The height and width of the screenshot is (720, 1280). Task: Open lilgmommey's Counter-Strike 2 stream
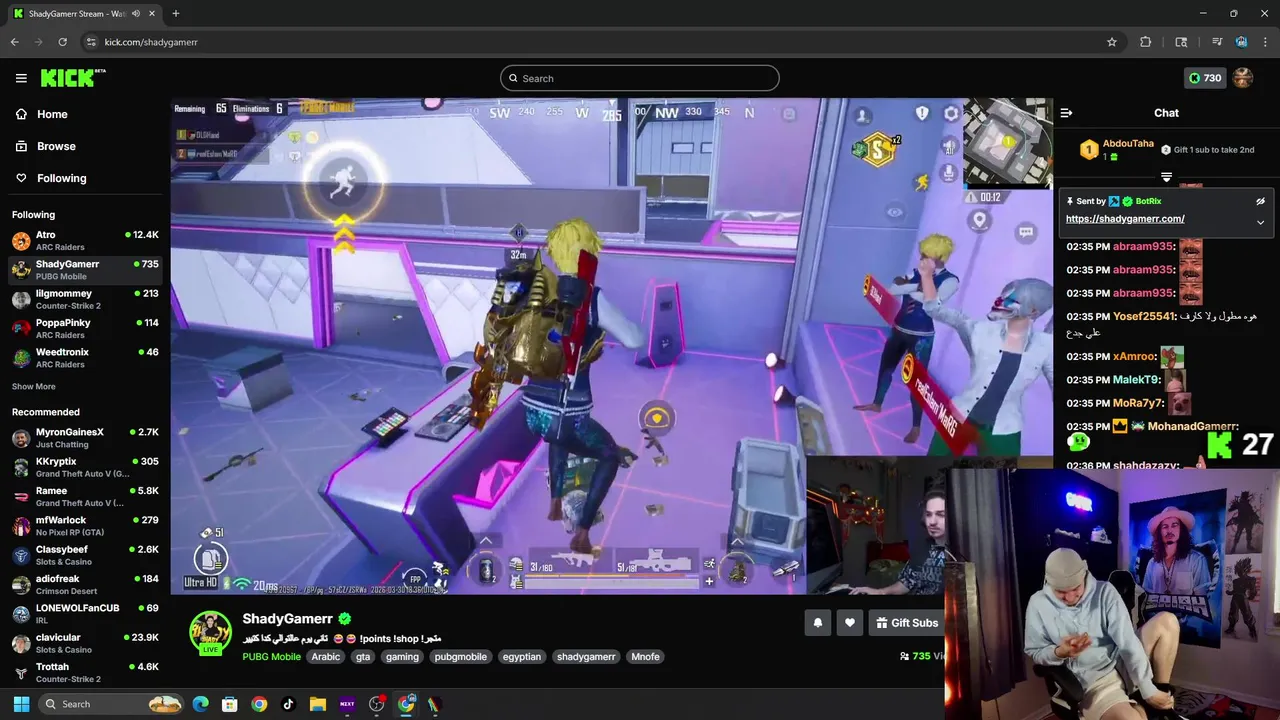[85, 299]
